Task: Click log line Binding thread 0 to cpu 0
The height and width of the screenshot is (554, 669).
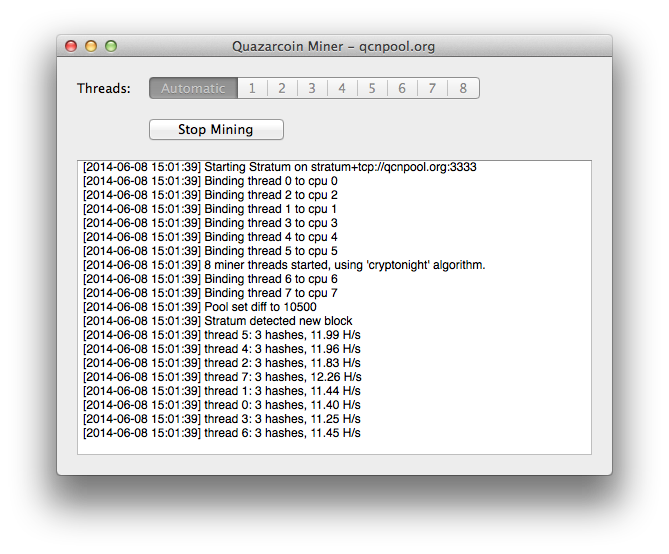Action: (210, 181)
